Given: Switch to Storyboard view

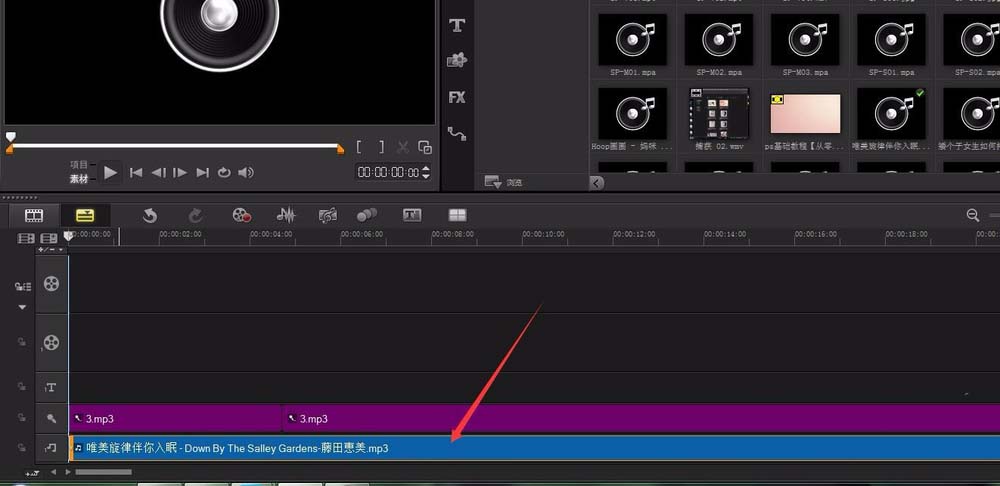Looking at the screenshot, I should click(34, 216).
